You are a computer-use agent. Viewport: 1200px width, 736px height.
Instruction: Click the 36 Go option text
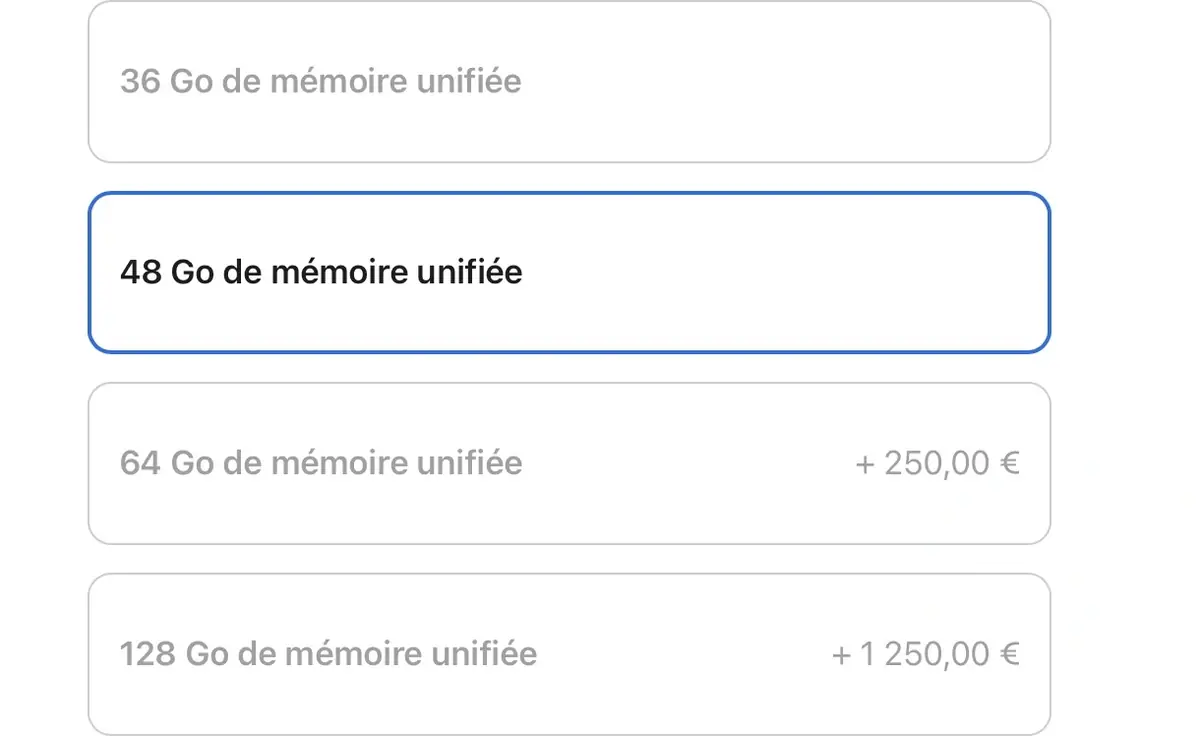click(320, 82)
